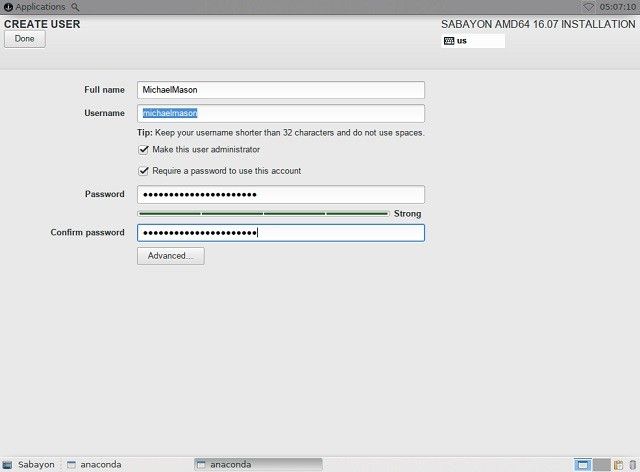
Task: Select second workspace in pager
Action: pyautogui.click(x=602, y=465)
